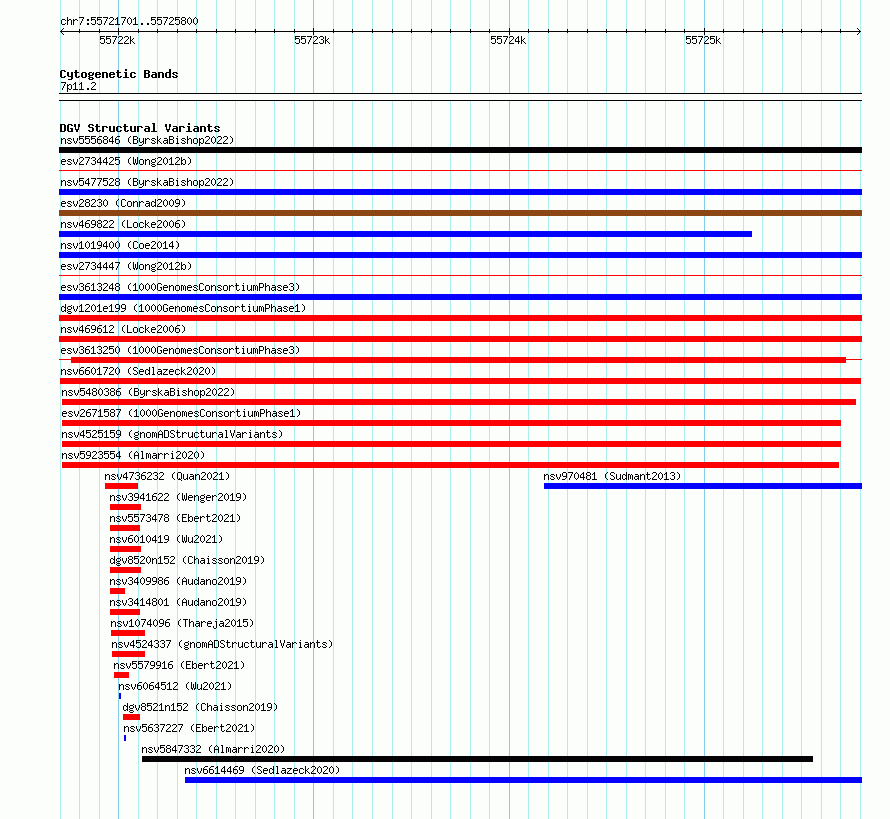Select the red bar of dgv8521n152
The width and height of the screenshot is (890, 819).
point(131,717)
